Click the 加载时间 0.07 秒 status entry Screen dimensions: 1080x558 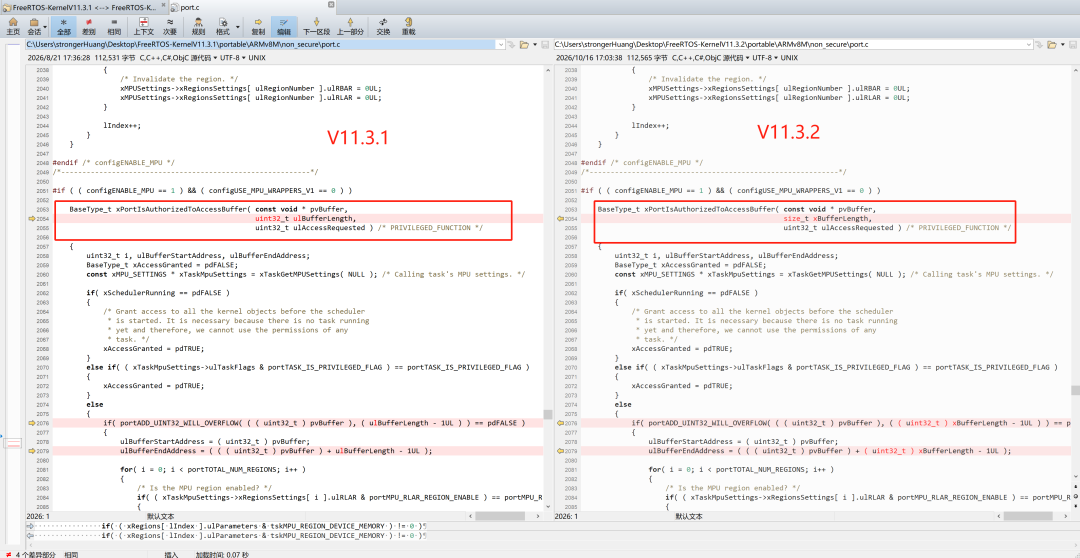[222, 554]
